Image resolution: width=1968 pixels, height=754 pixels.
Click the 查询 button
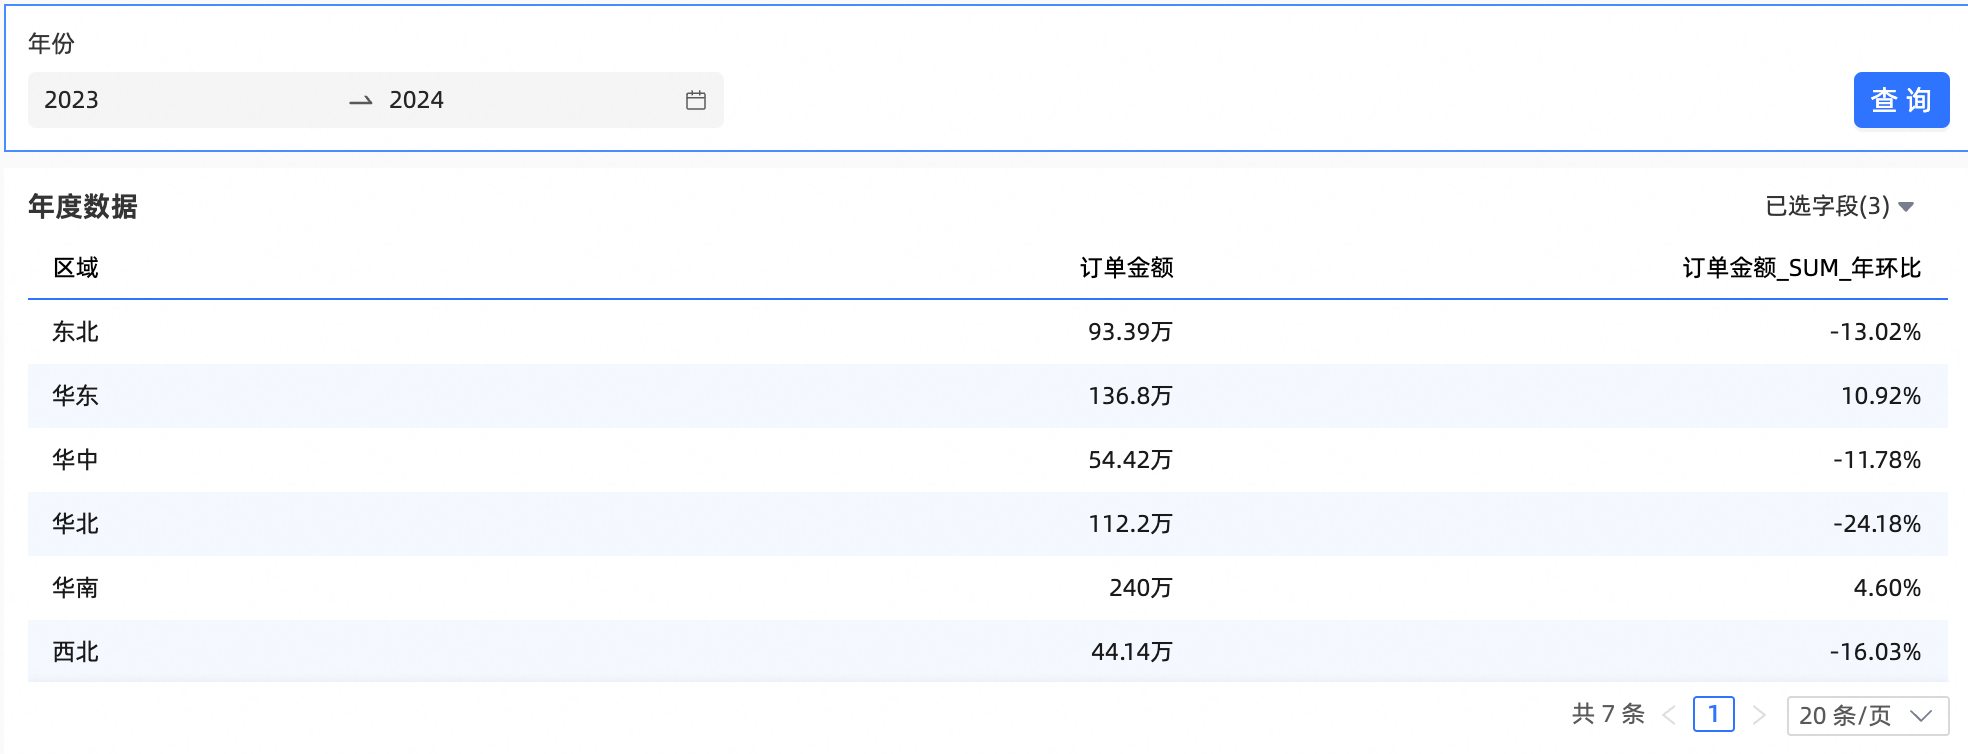(1900, 100)
